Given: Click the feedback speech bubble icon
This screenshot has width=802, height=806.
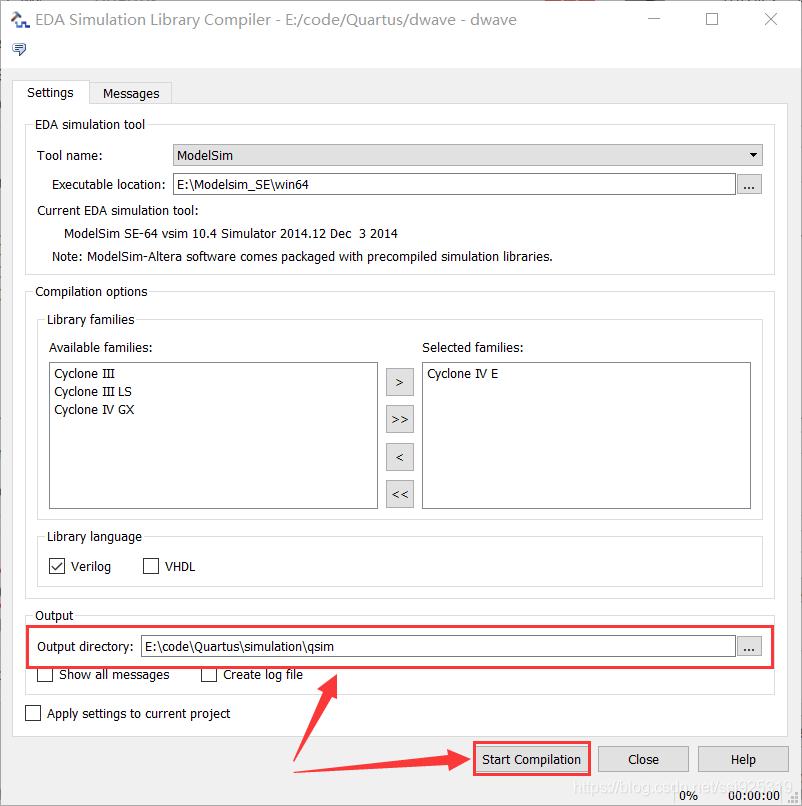Looking at the screenshot, I should (19, 49).
